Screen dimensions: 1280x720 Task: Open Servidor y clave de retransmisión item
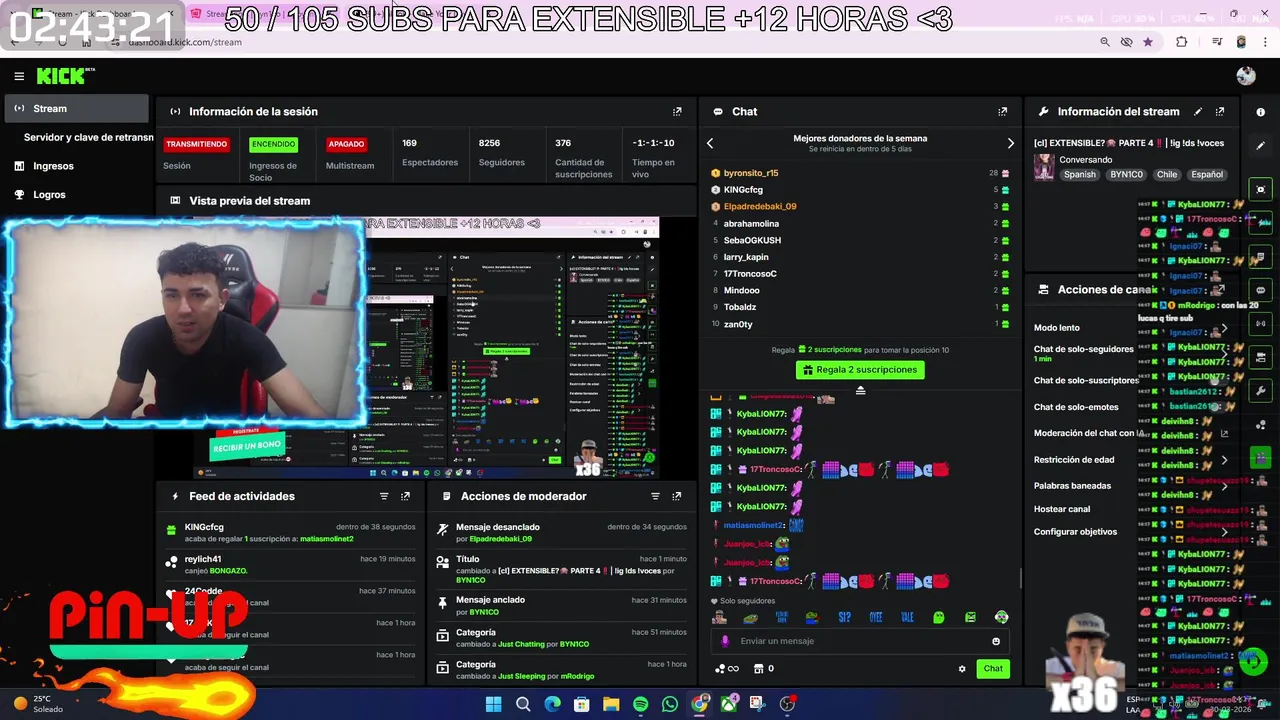88,137
